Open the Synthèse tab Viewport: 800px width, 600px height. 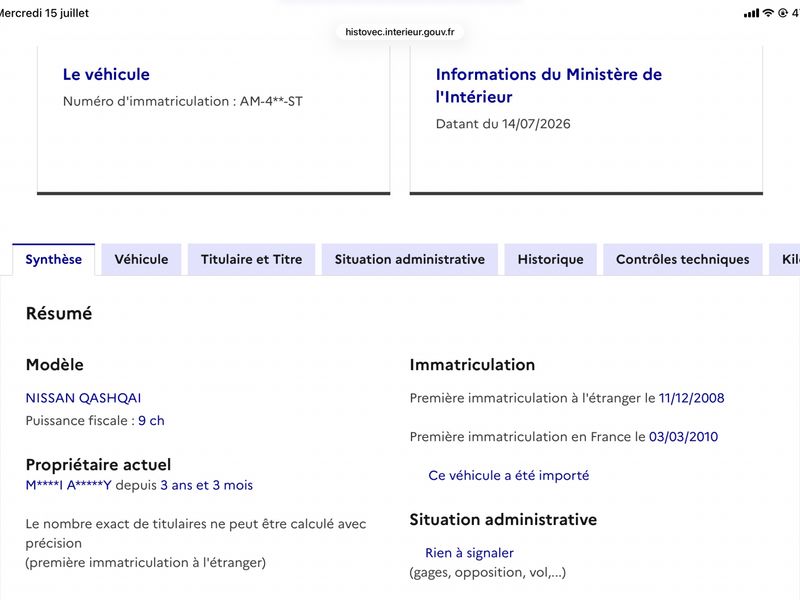point(54,259)
